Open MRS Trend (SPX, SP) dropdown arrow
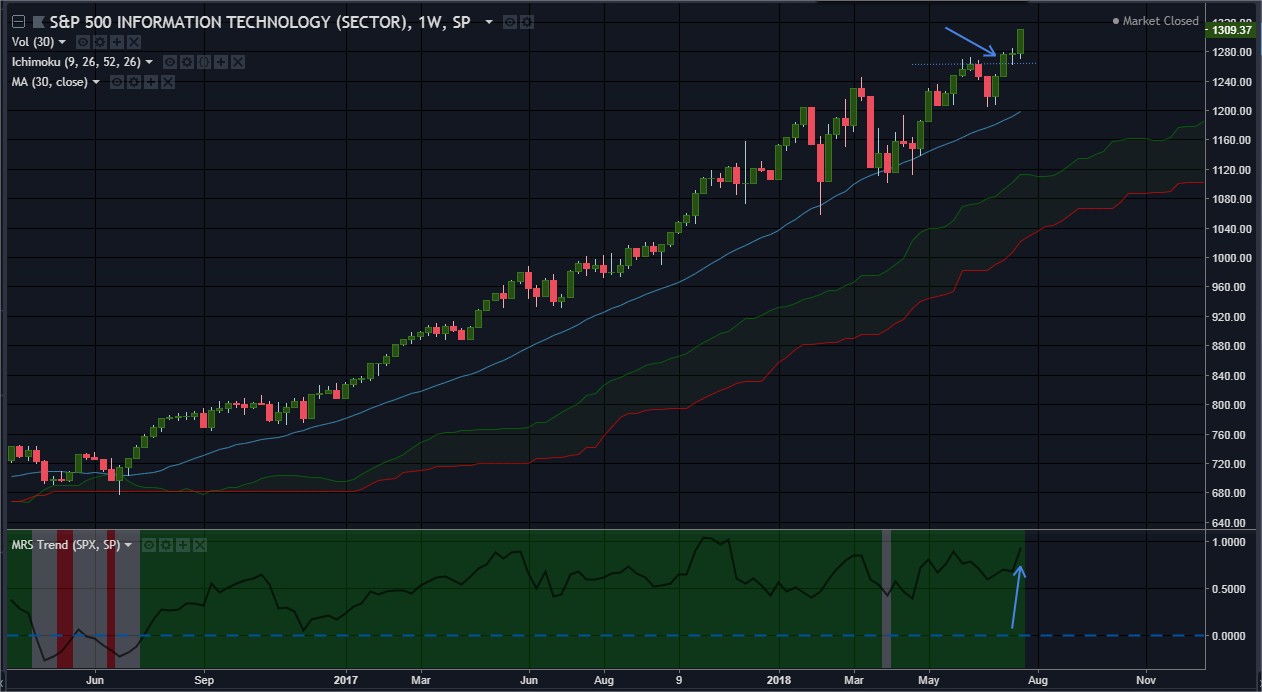 tap(128, 545)
